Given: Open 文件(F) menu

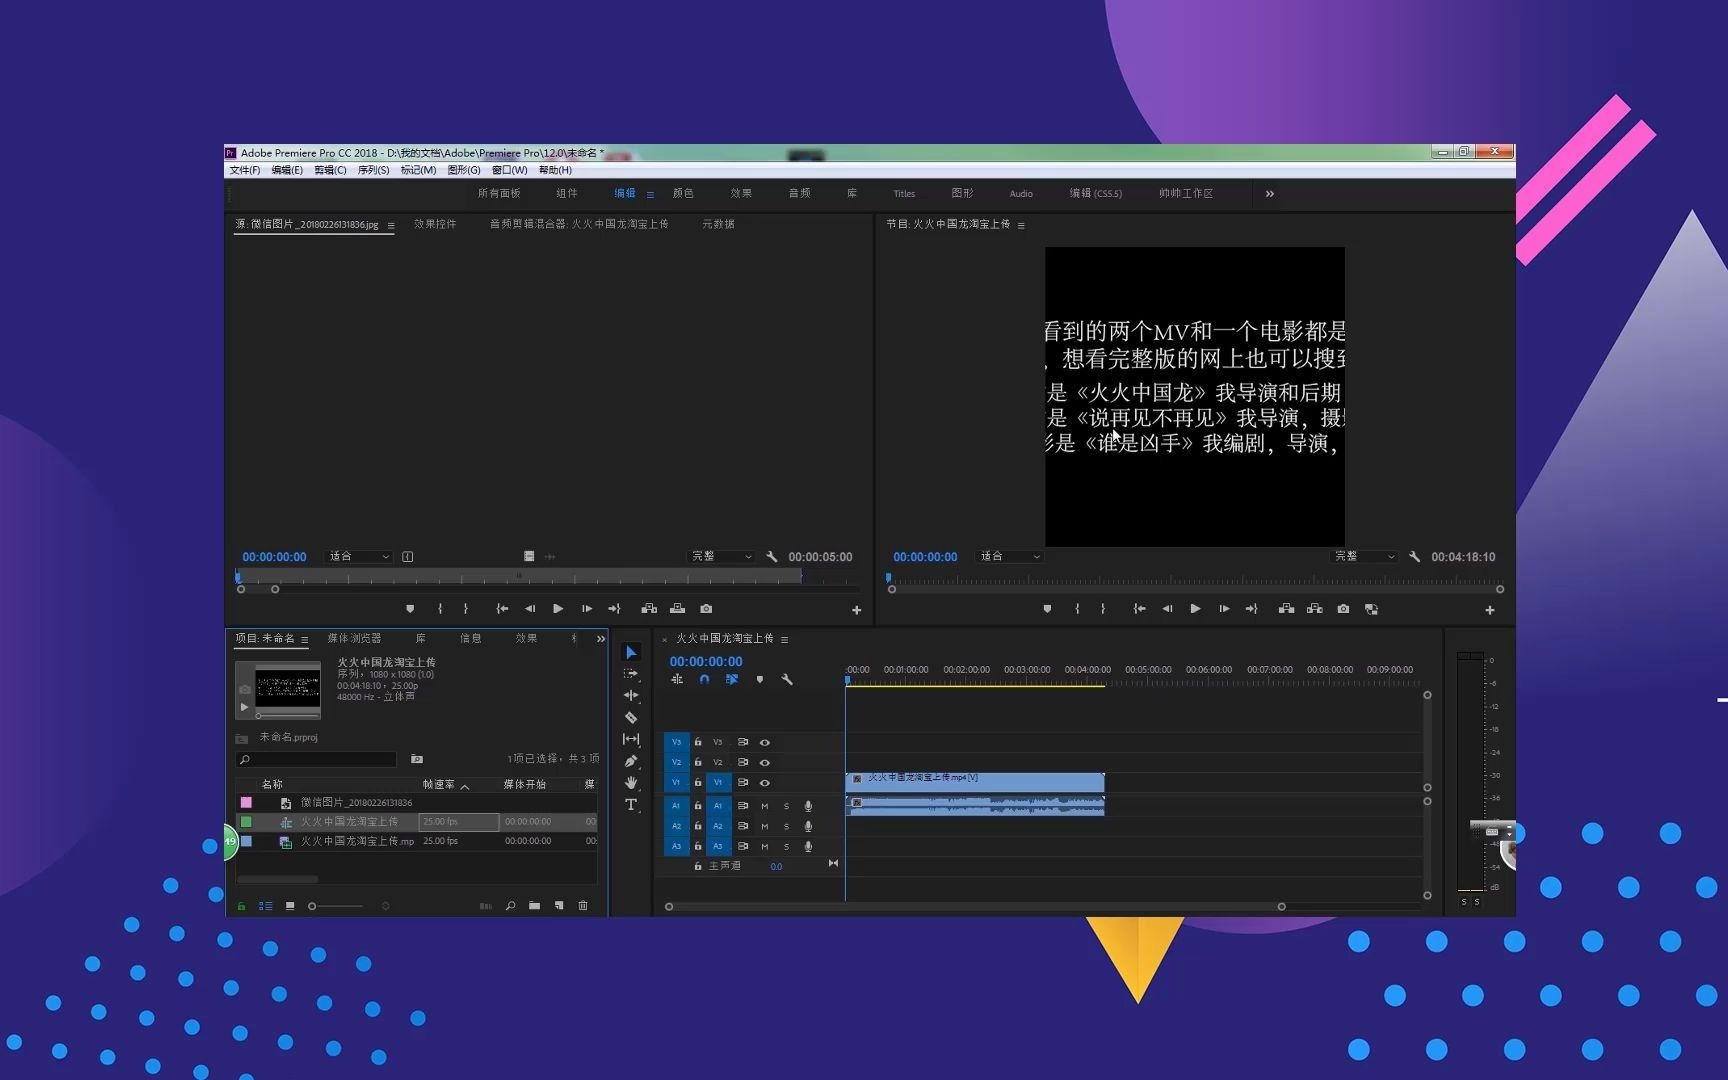Looking at the screenshot, I should (245, 170).
